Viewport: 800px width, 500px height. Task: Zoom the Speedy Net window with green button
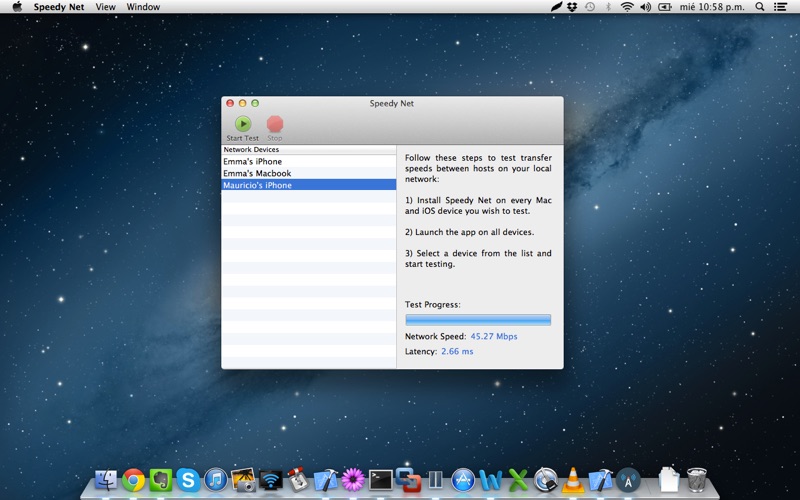(255, 103)
